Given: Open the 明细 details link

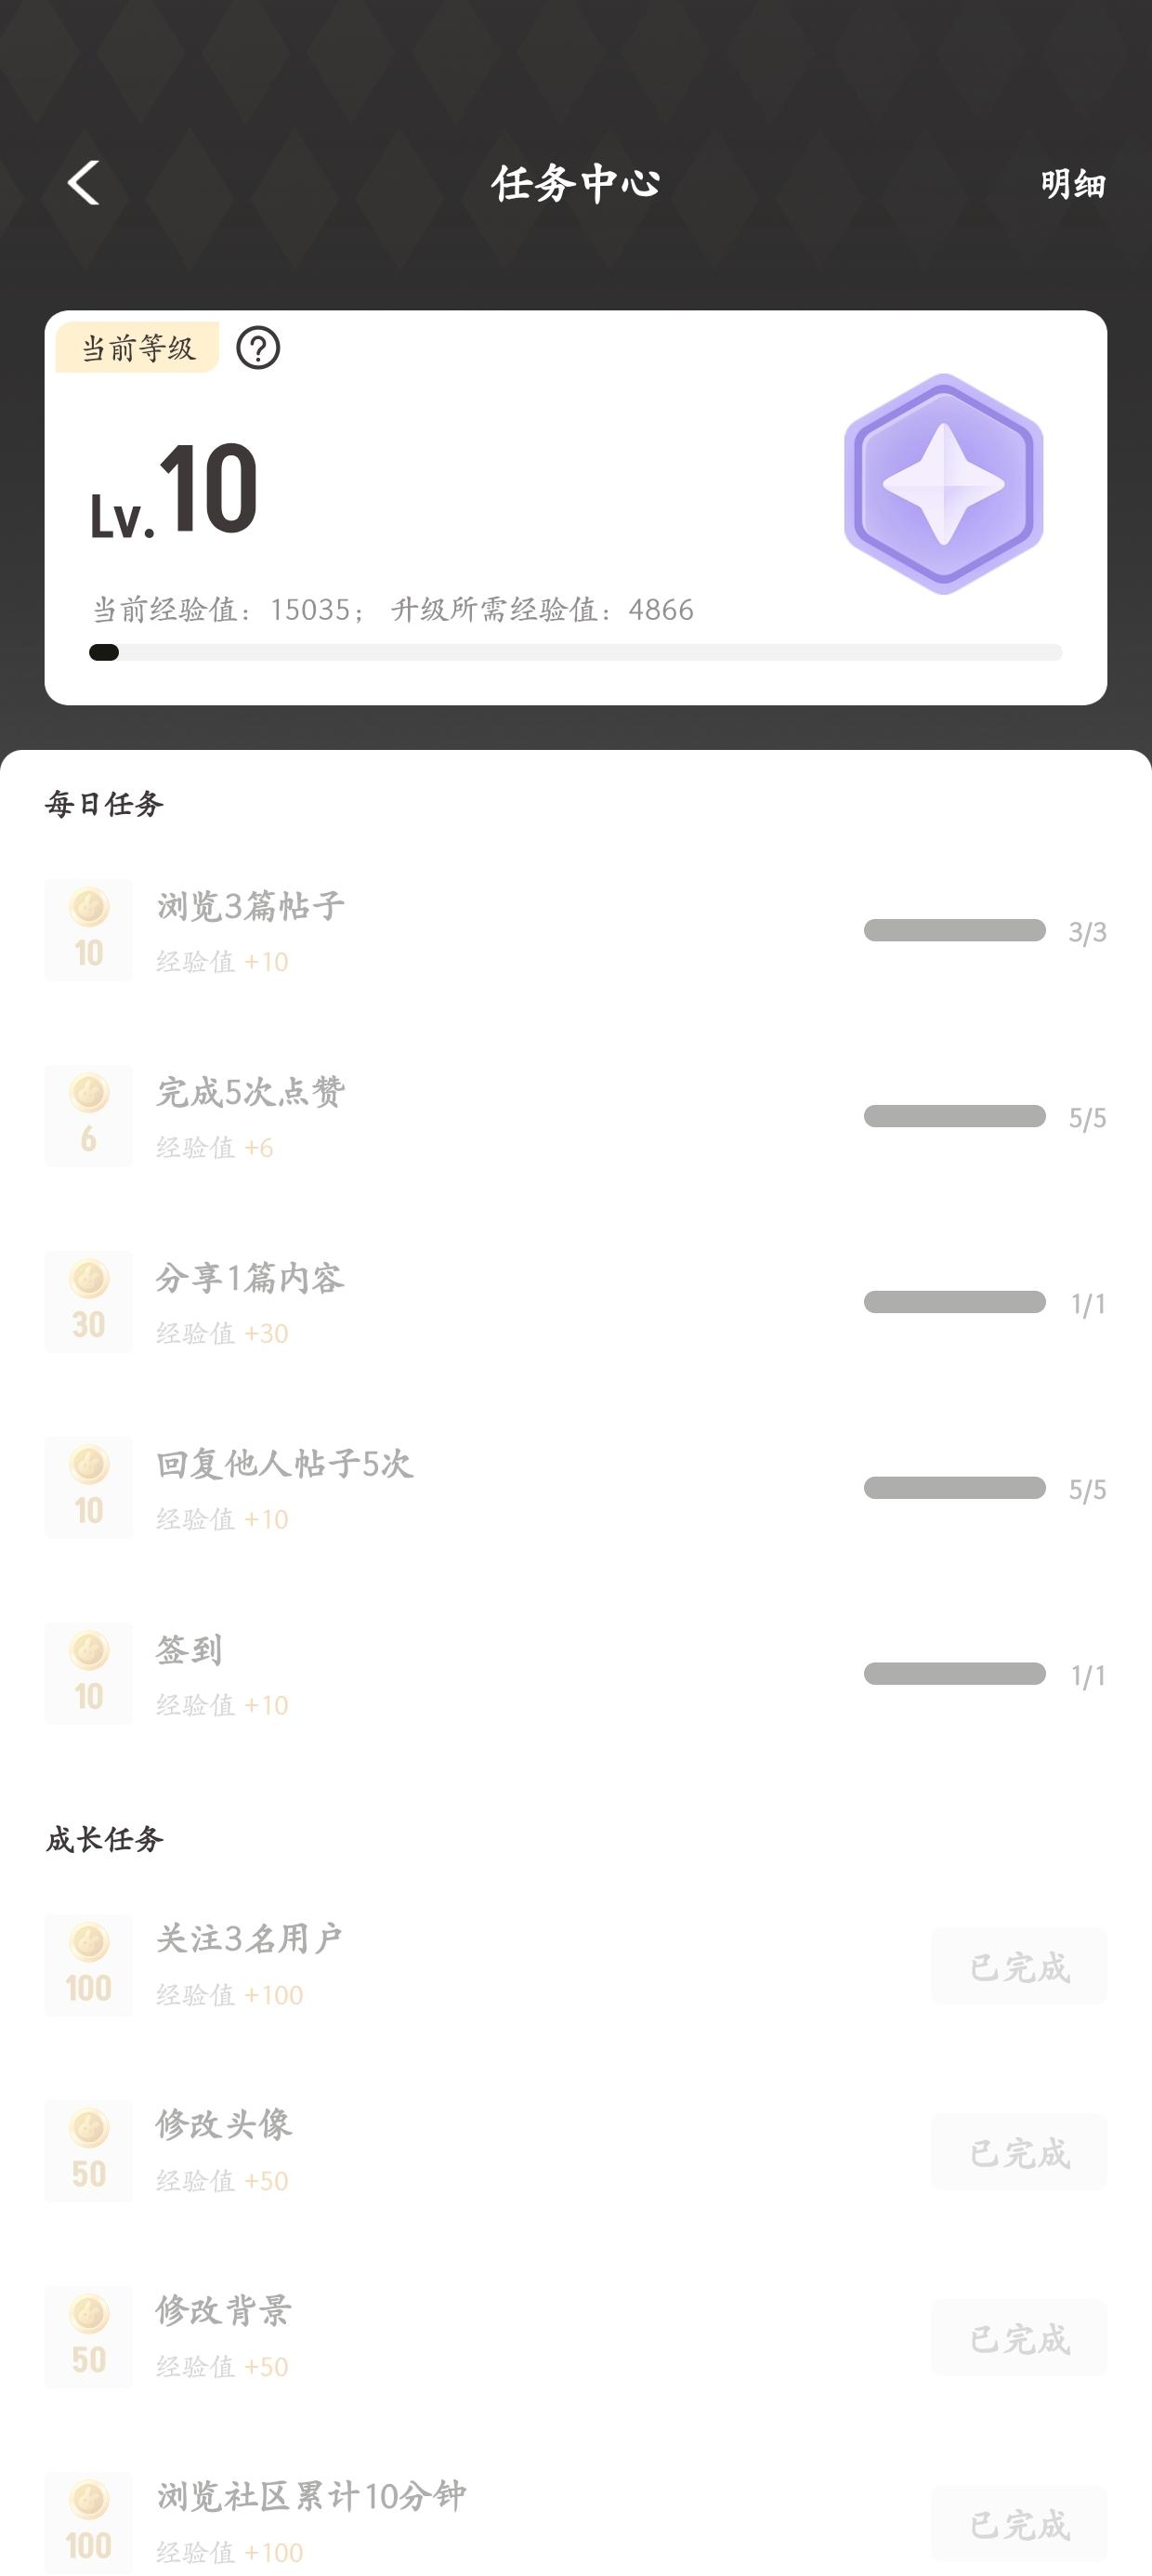Looking at the screenshot, I should point(1072,184).
